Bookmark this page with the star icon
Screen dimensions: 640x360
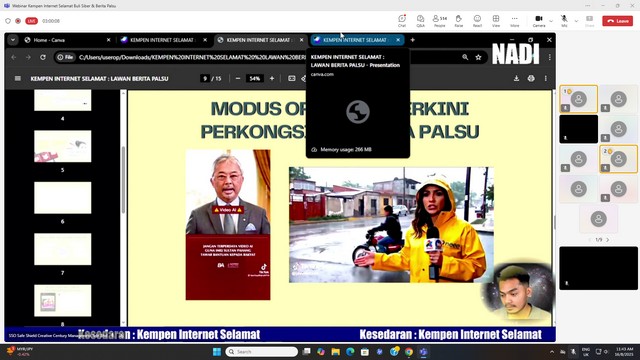(x=478, y=57)
